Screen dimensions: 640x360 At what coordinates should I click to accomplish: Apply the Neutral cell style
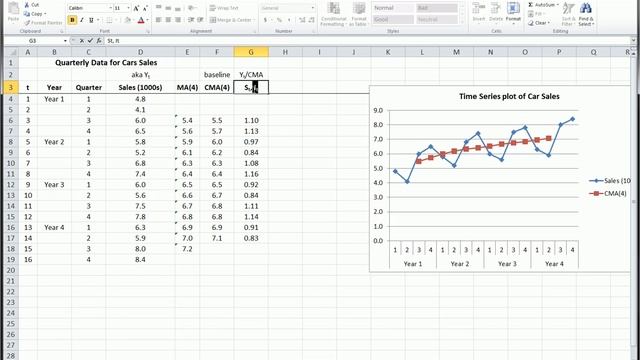point(436,20)
